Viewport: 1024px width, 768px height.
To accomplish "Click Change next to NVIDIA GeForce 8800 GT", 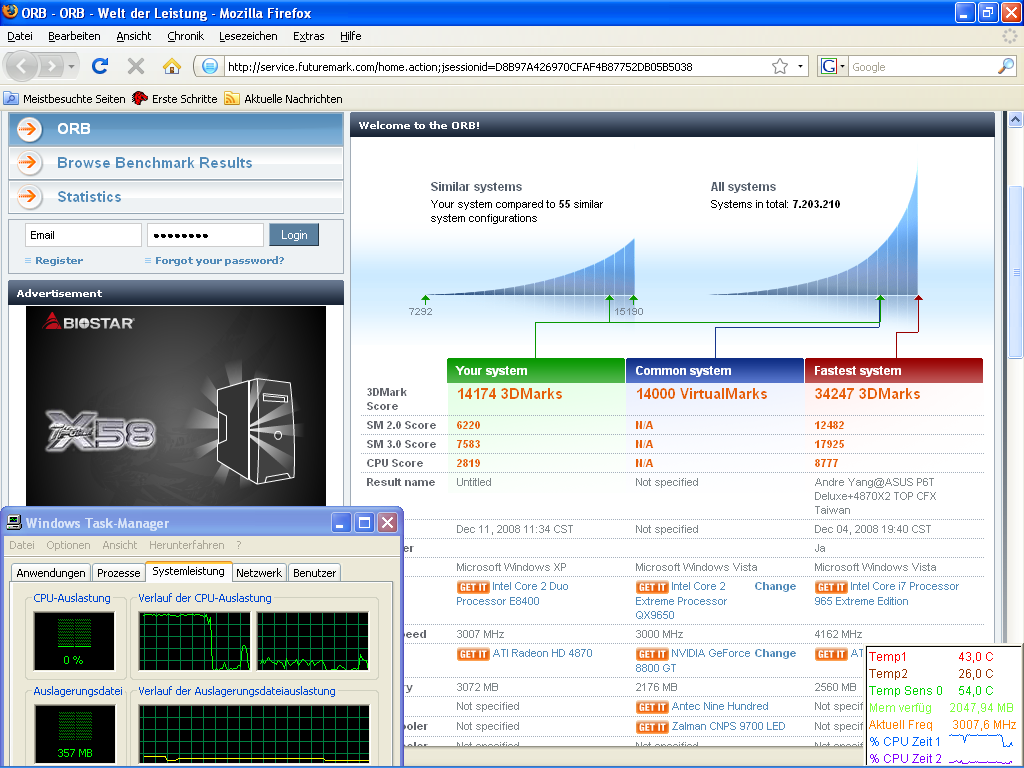I will (x=775, y=653).
